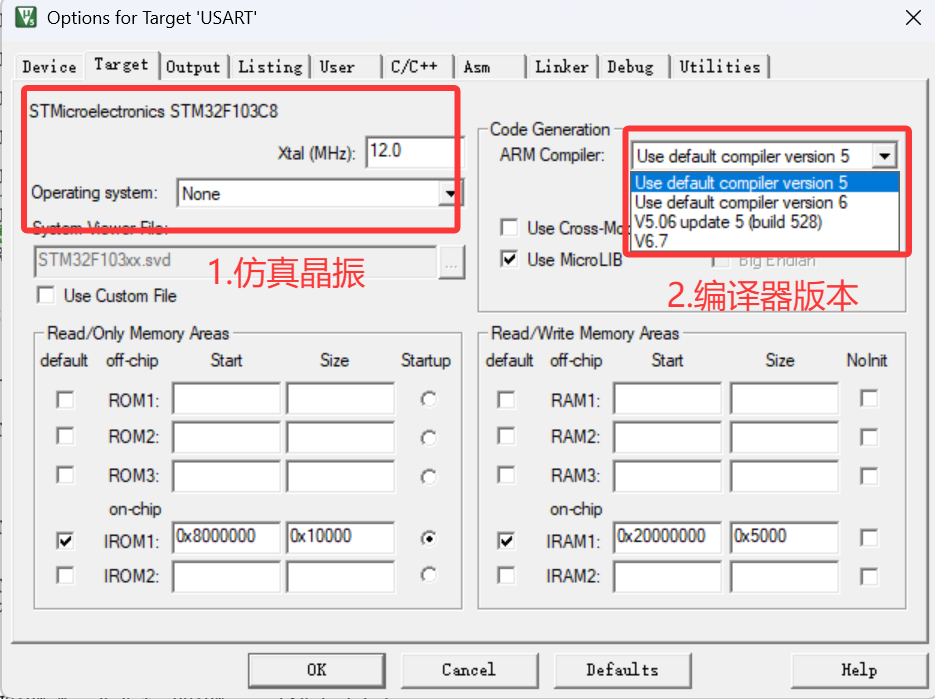Close the Options for Target dialog
The height and width of the screenshot is (699, 935).
pyautogui.click(x=913, y=17)
